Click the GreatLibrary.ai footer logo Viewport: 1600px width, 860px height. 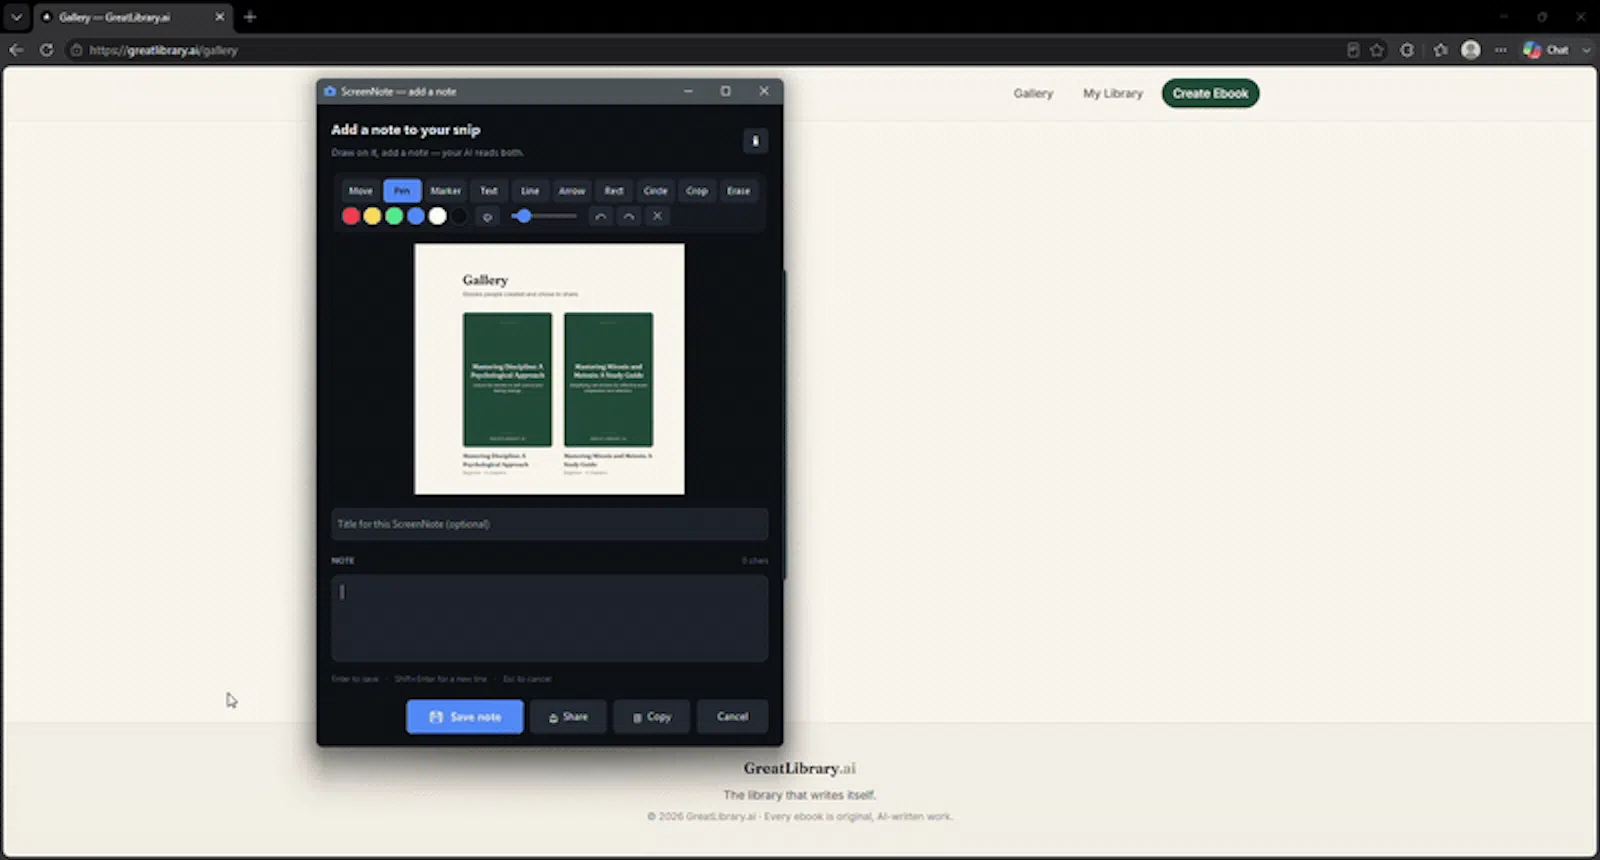(800, 768)
